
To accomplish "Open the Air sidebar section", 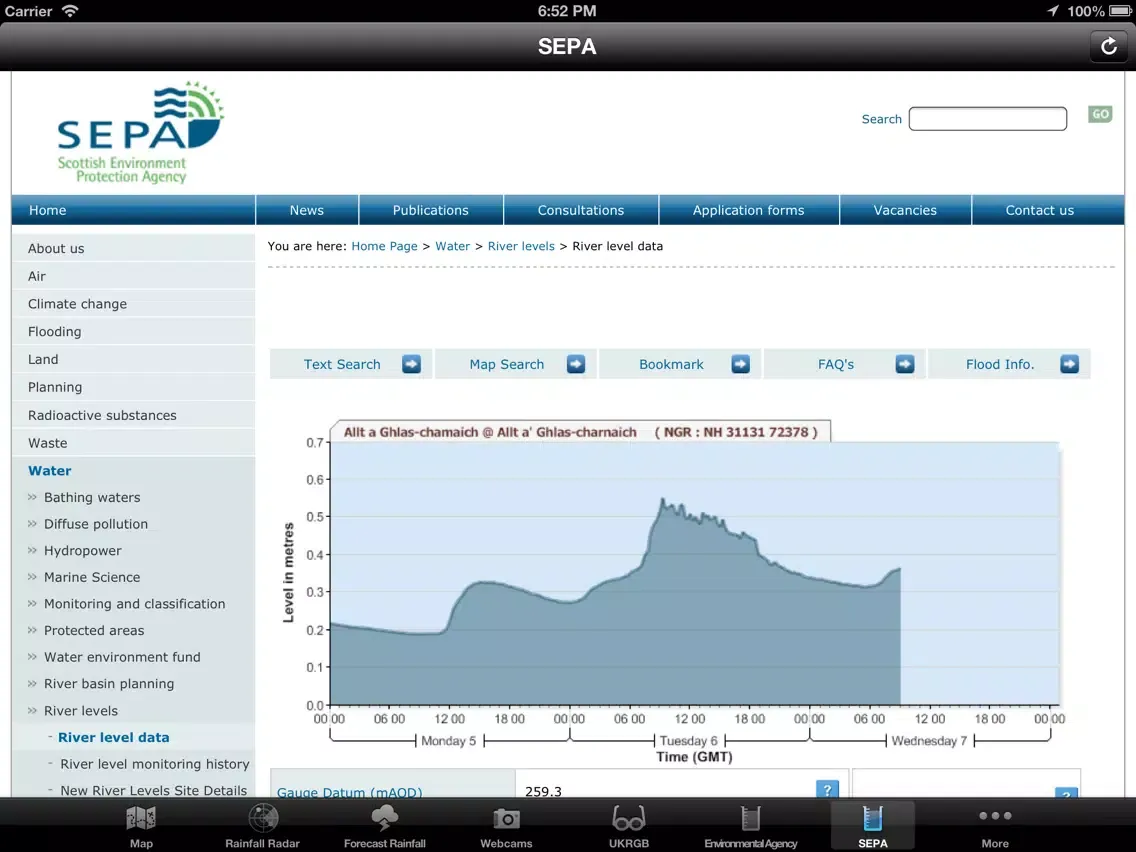I will click(x=133, y=276).
